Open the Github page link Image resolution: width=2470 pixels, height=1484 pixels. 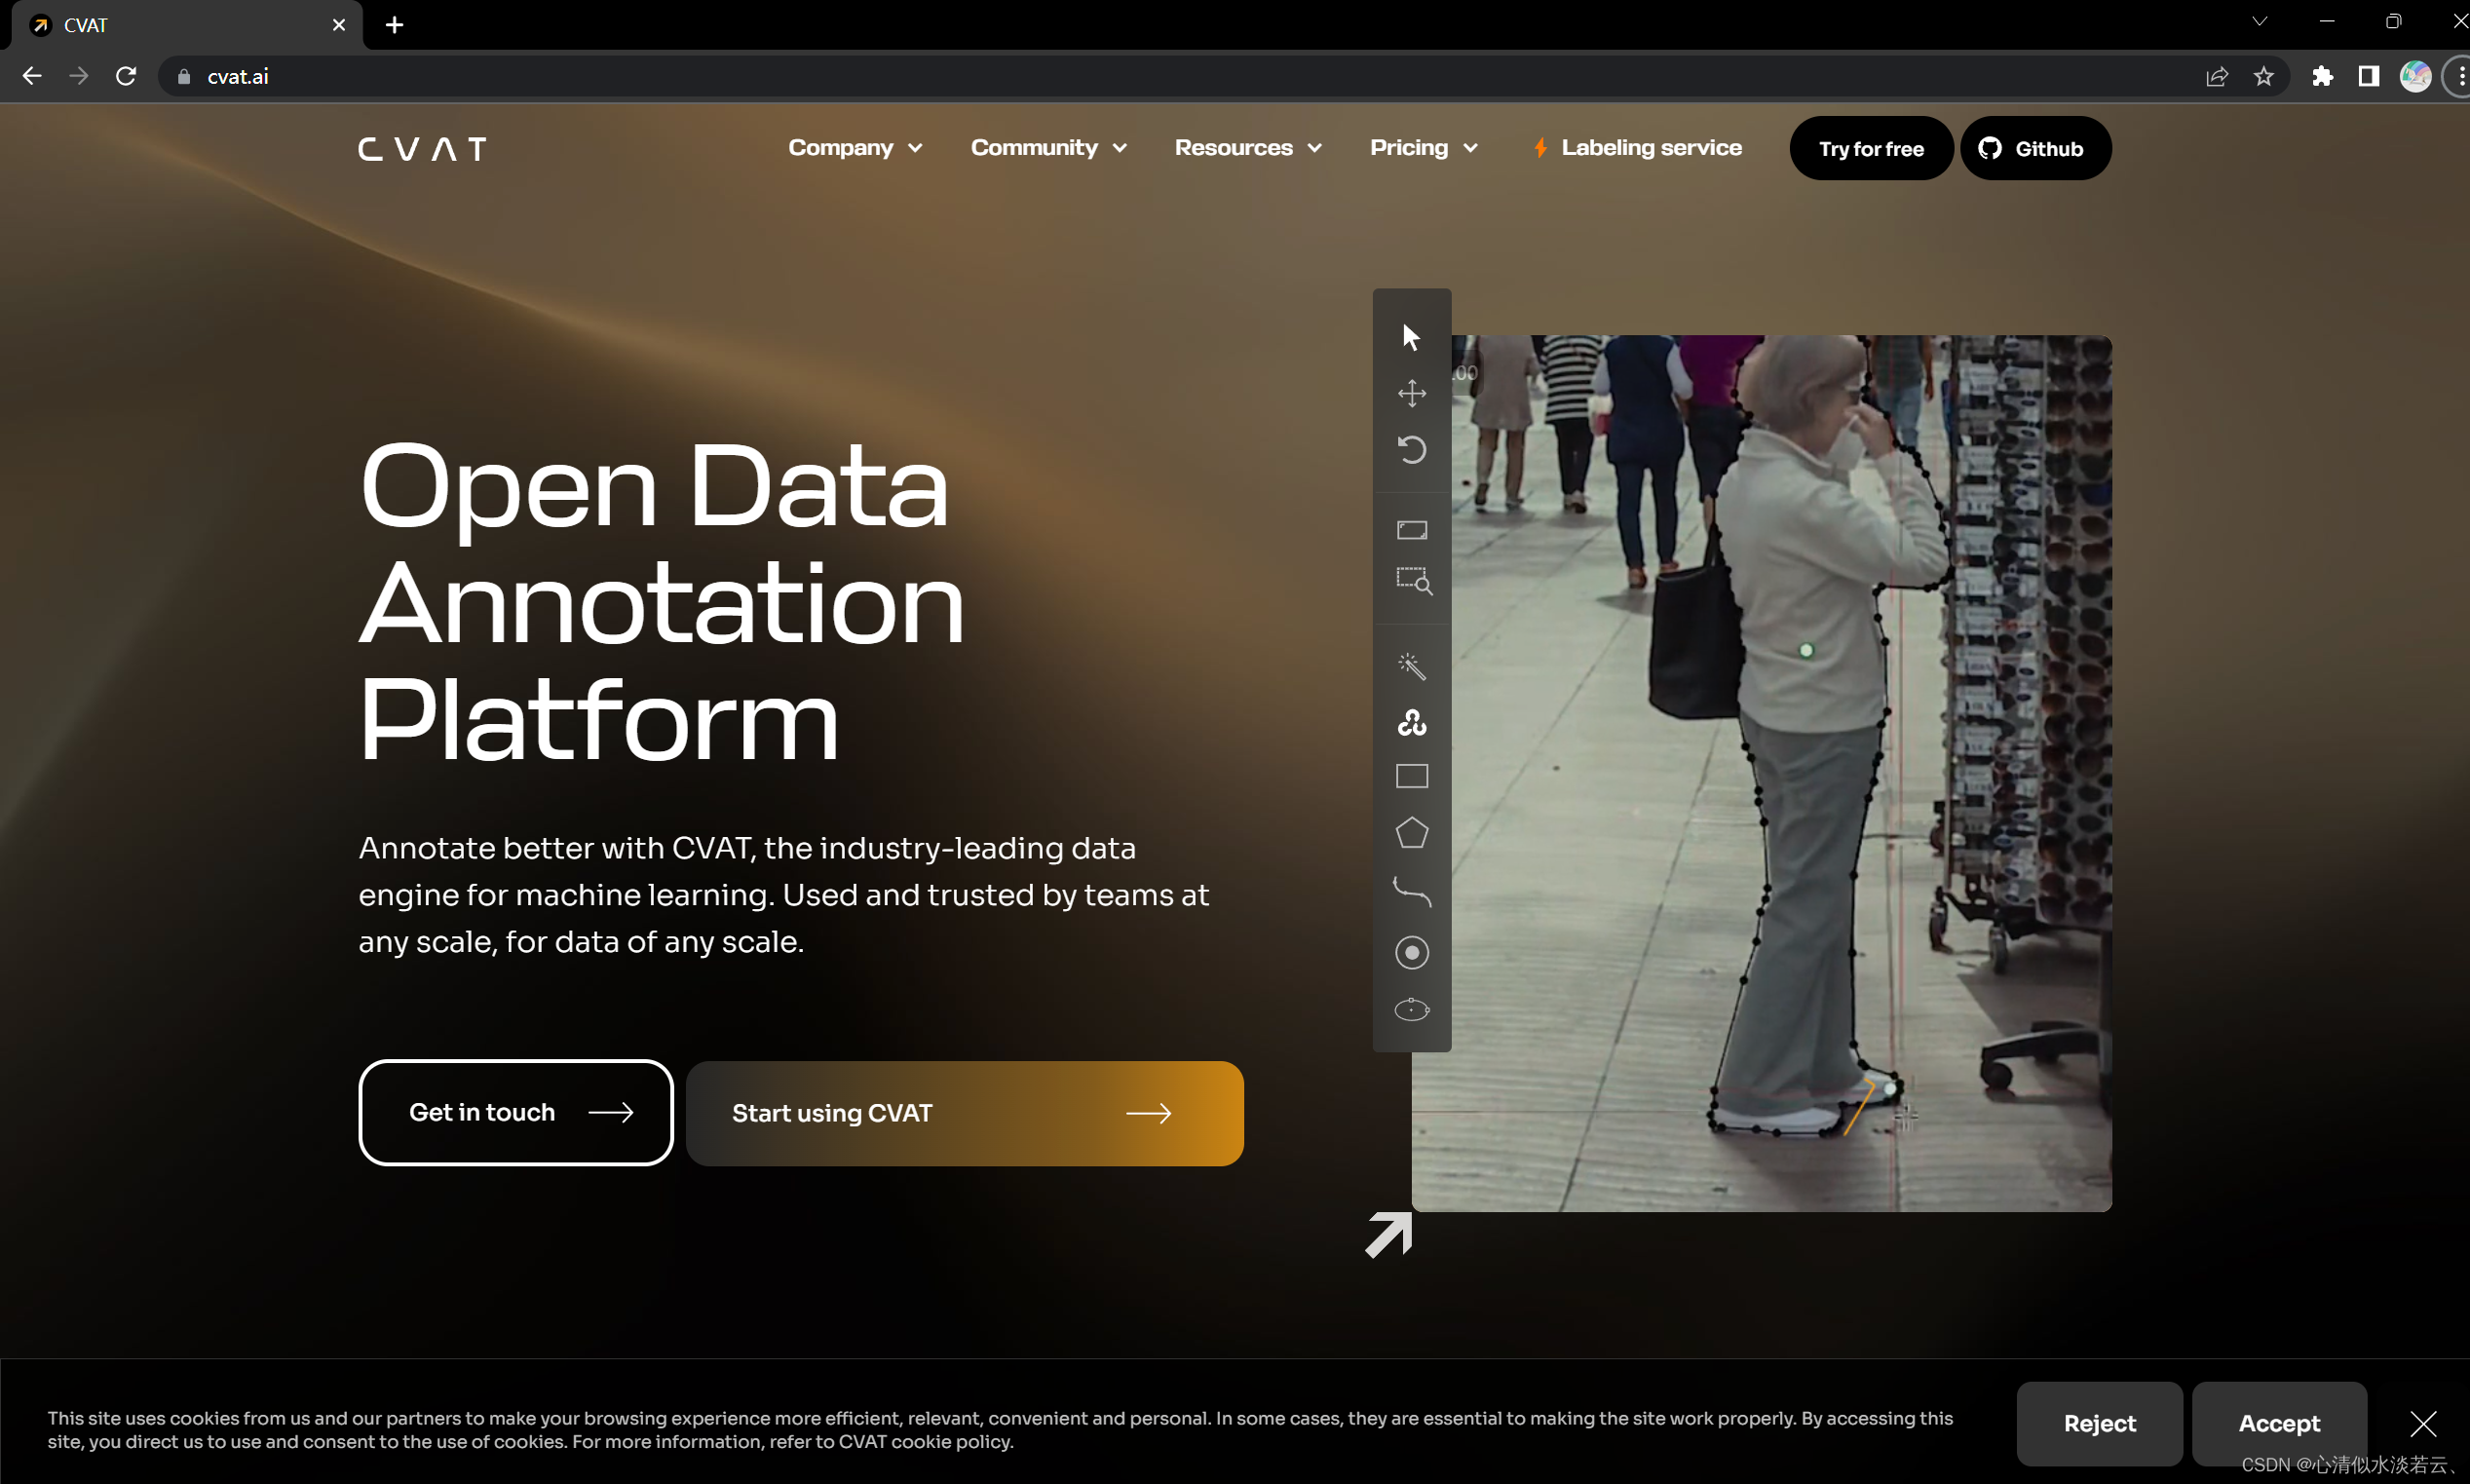coord(2033,148)
